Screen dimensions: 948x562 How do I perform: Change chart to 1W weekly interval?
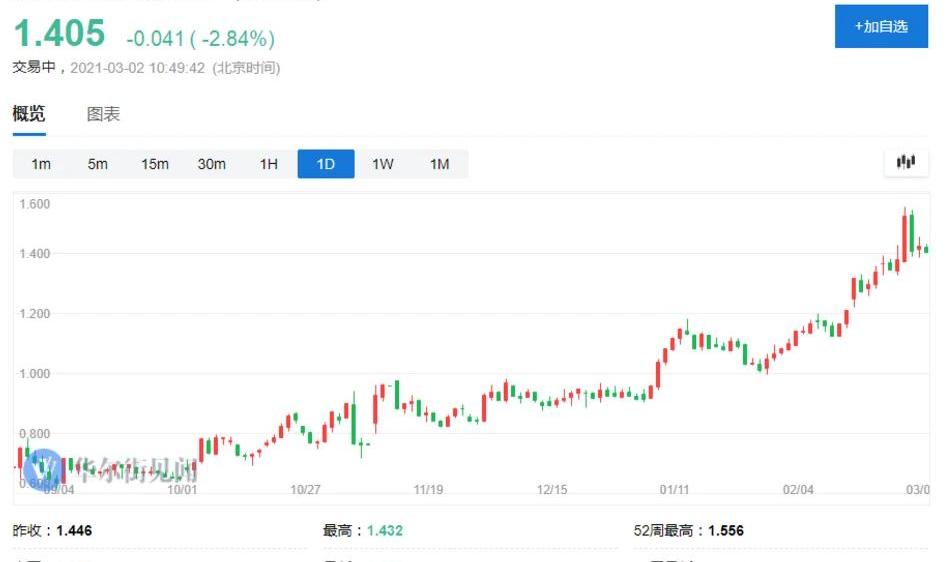coord(383,164)
